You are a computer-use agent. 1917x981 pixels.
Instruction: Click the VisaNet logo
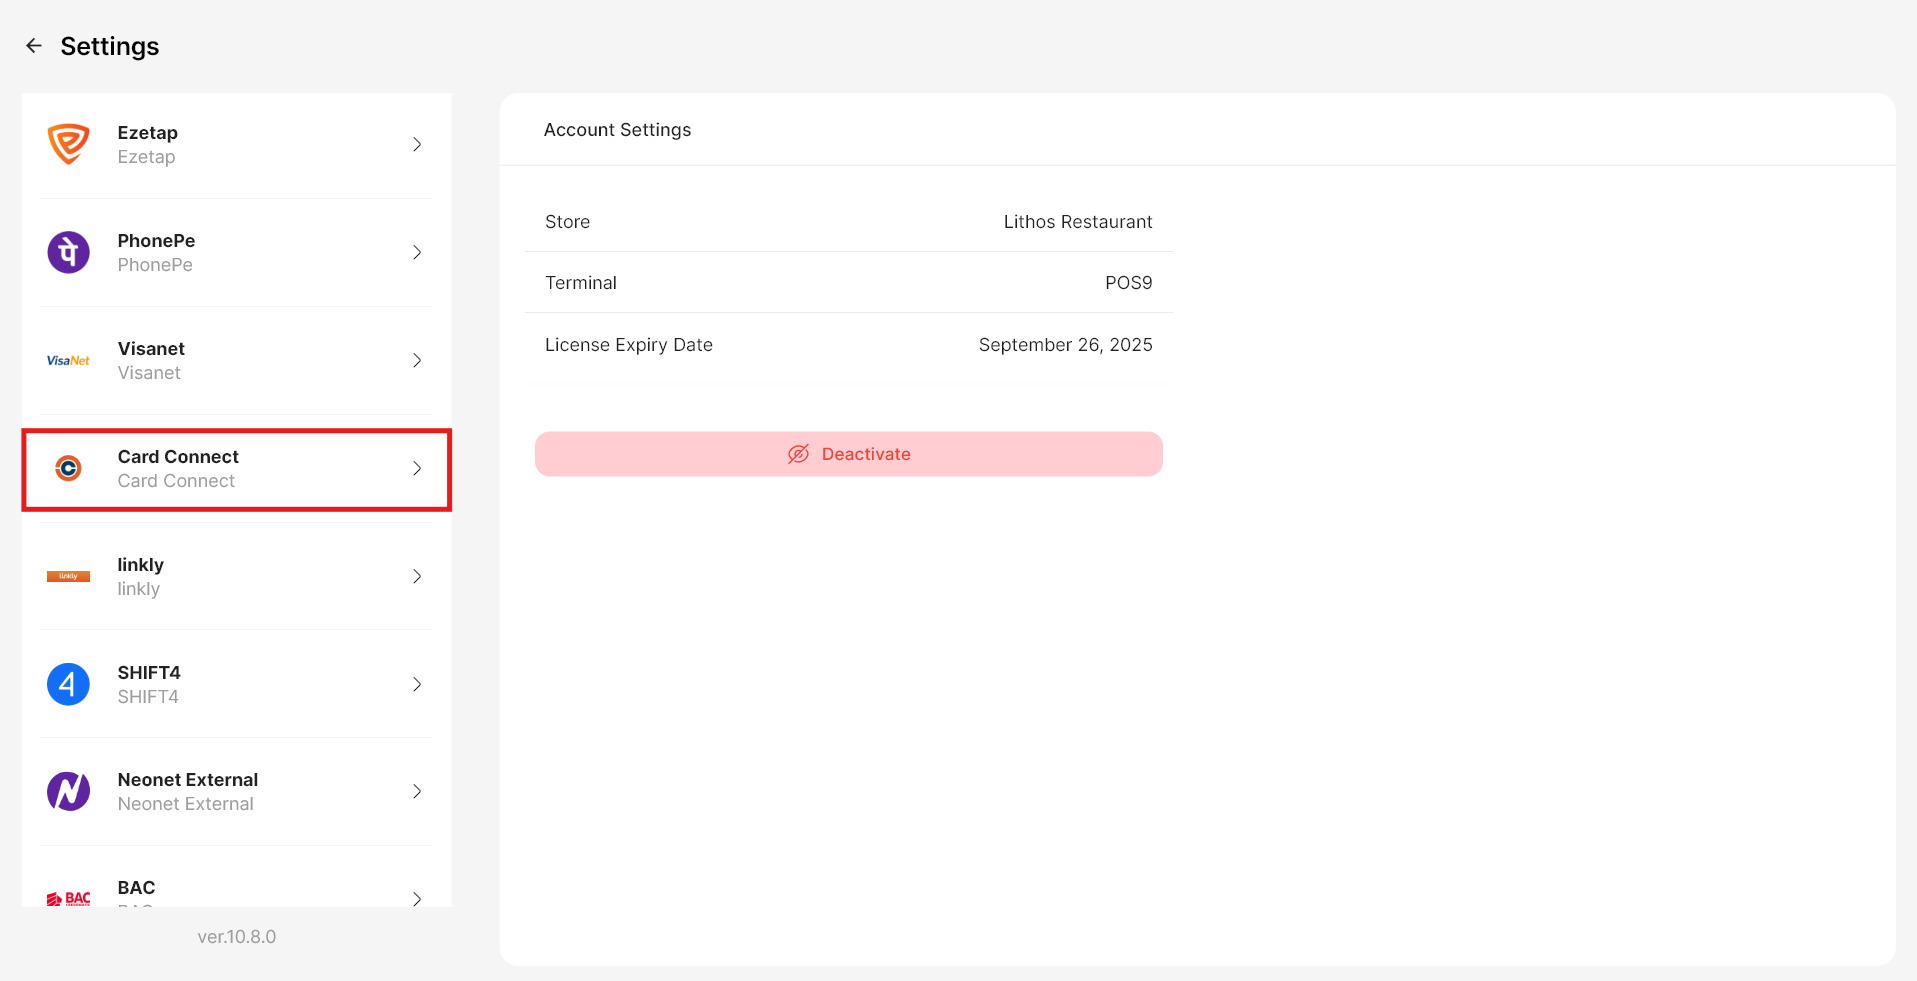69,361
